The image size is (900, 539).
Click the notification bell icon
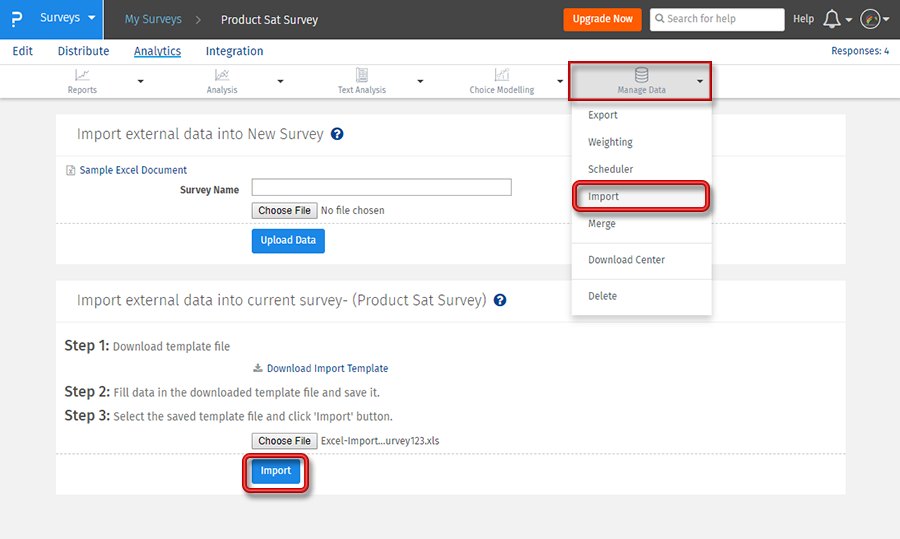click(831, 19)
